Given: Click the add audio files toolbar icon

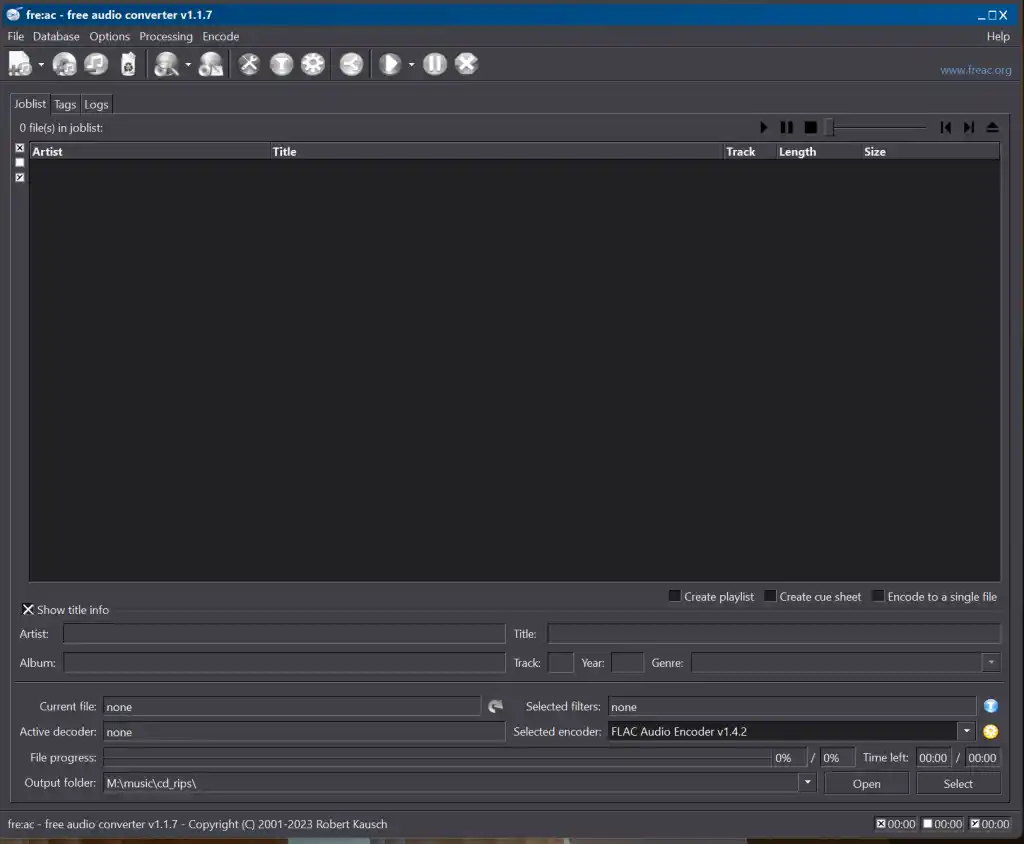Looking at the screenshot, I should coord(20,64).
